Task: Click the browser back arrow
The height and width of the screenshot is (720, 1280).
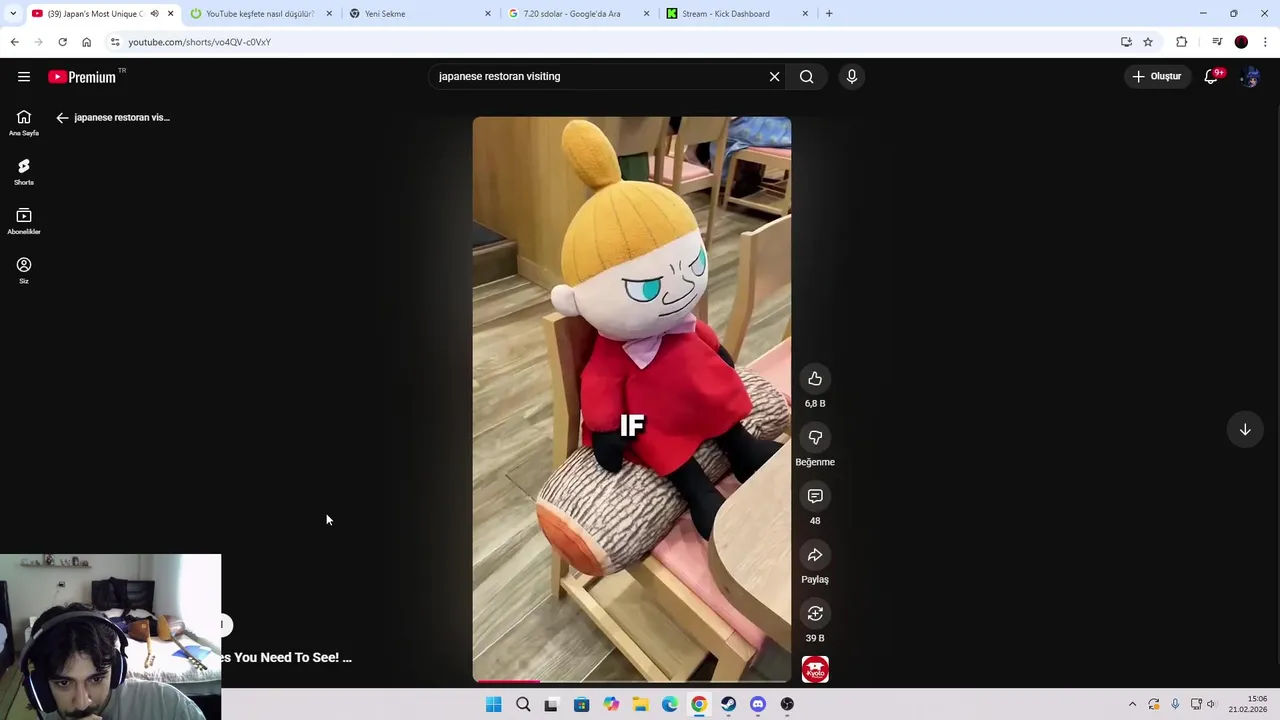Action: pyautogui.click(x=14, y=42)
